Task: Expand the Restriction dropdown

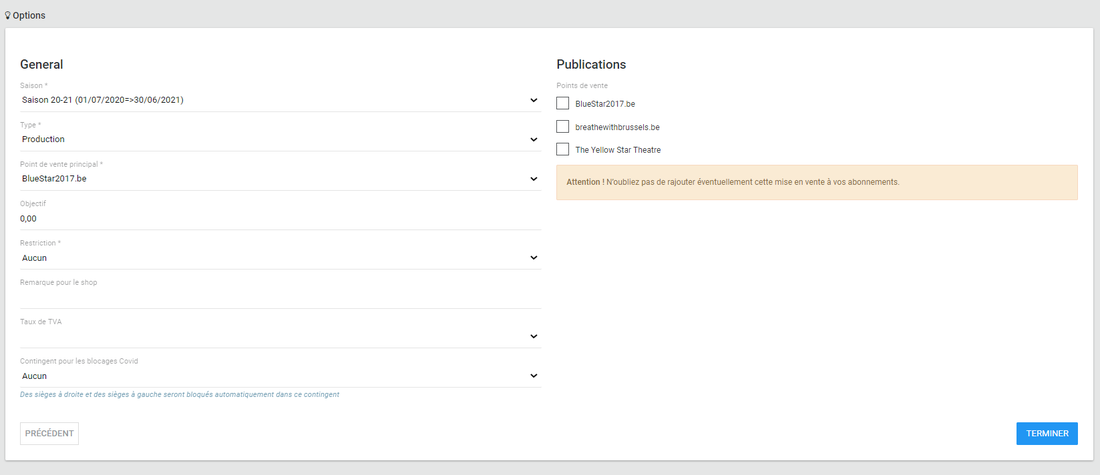Action: click(280, 258)
